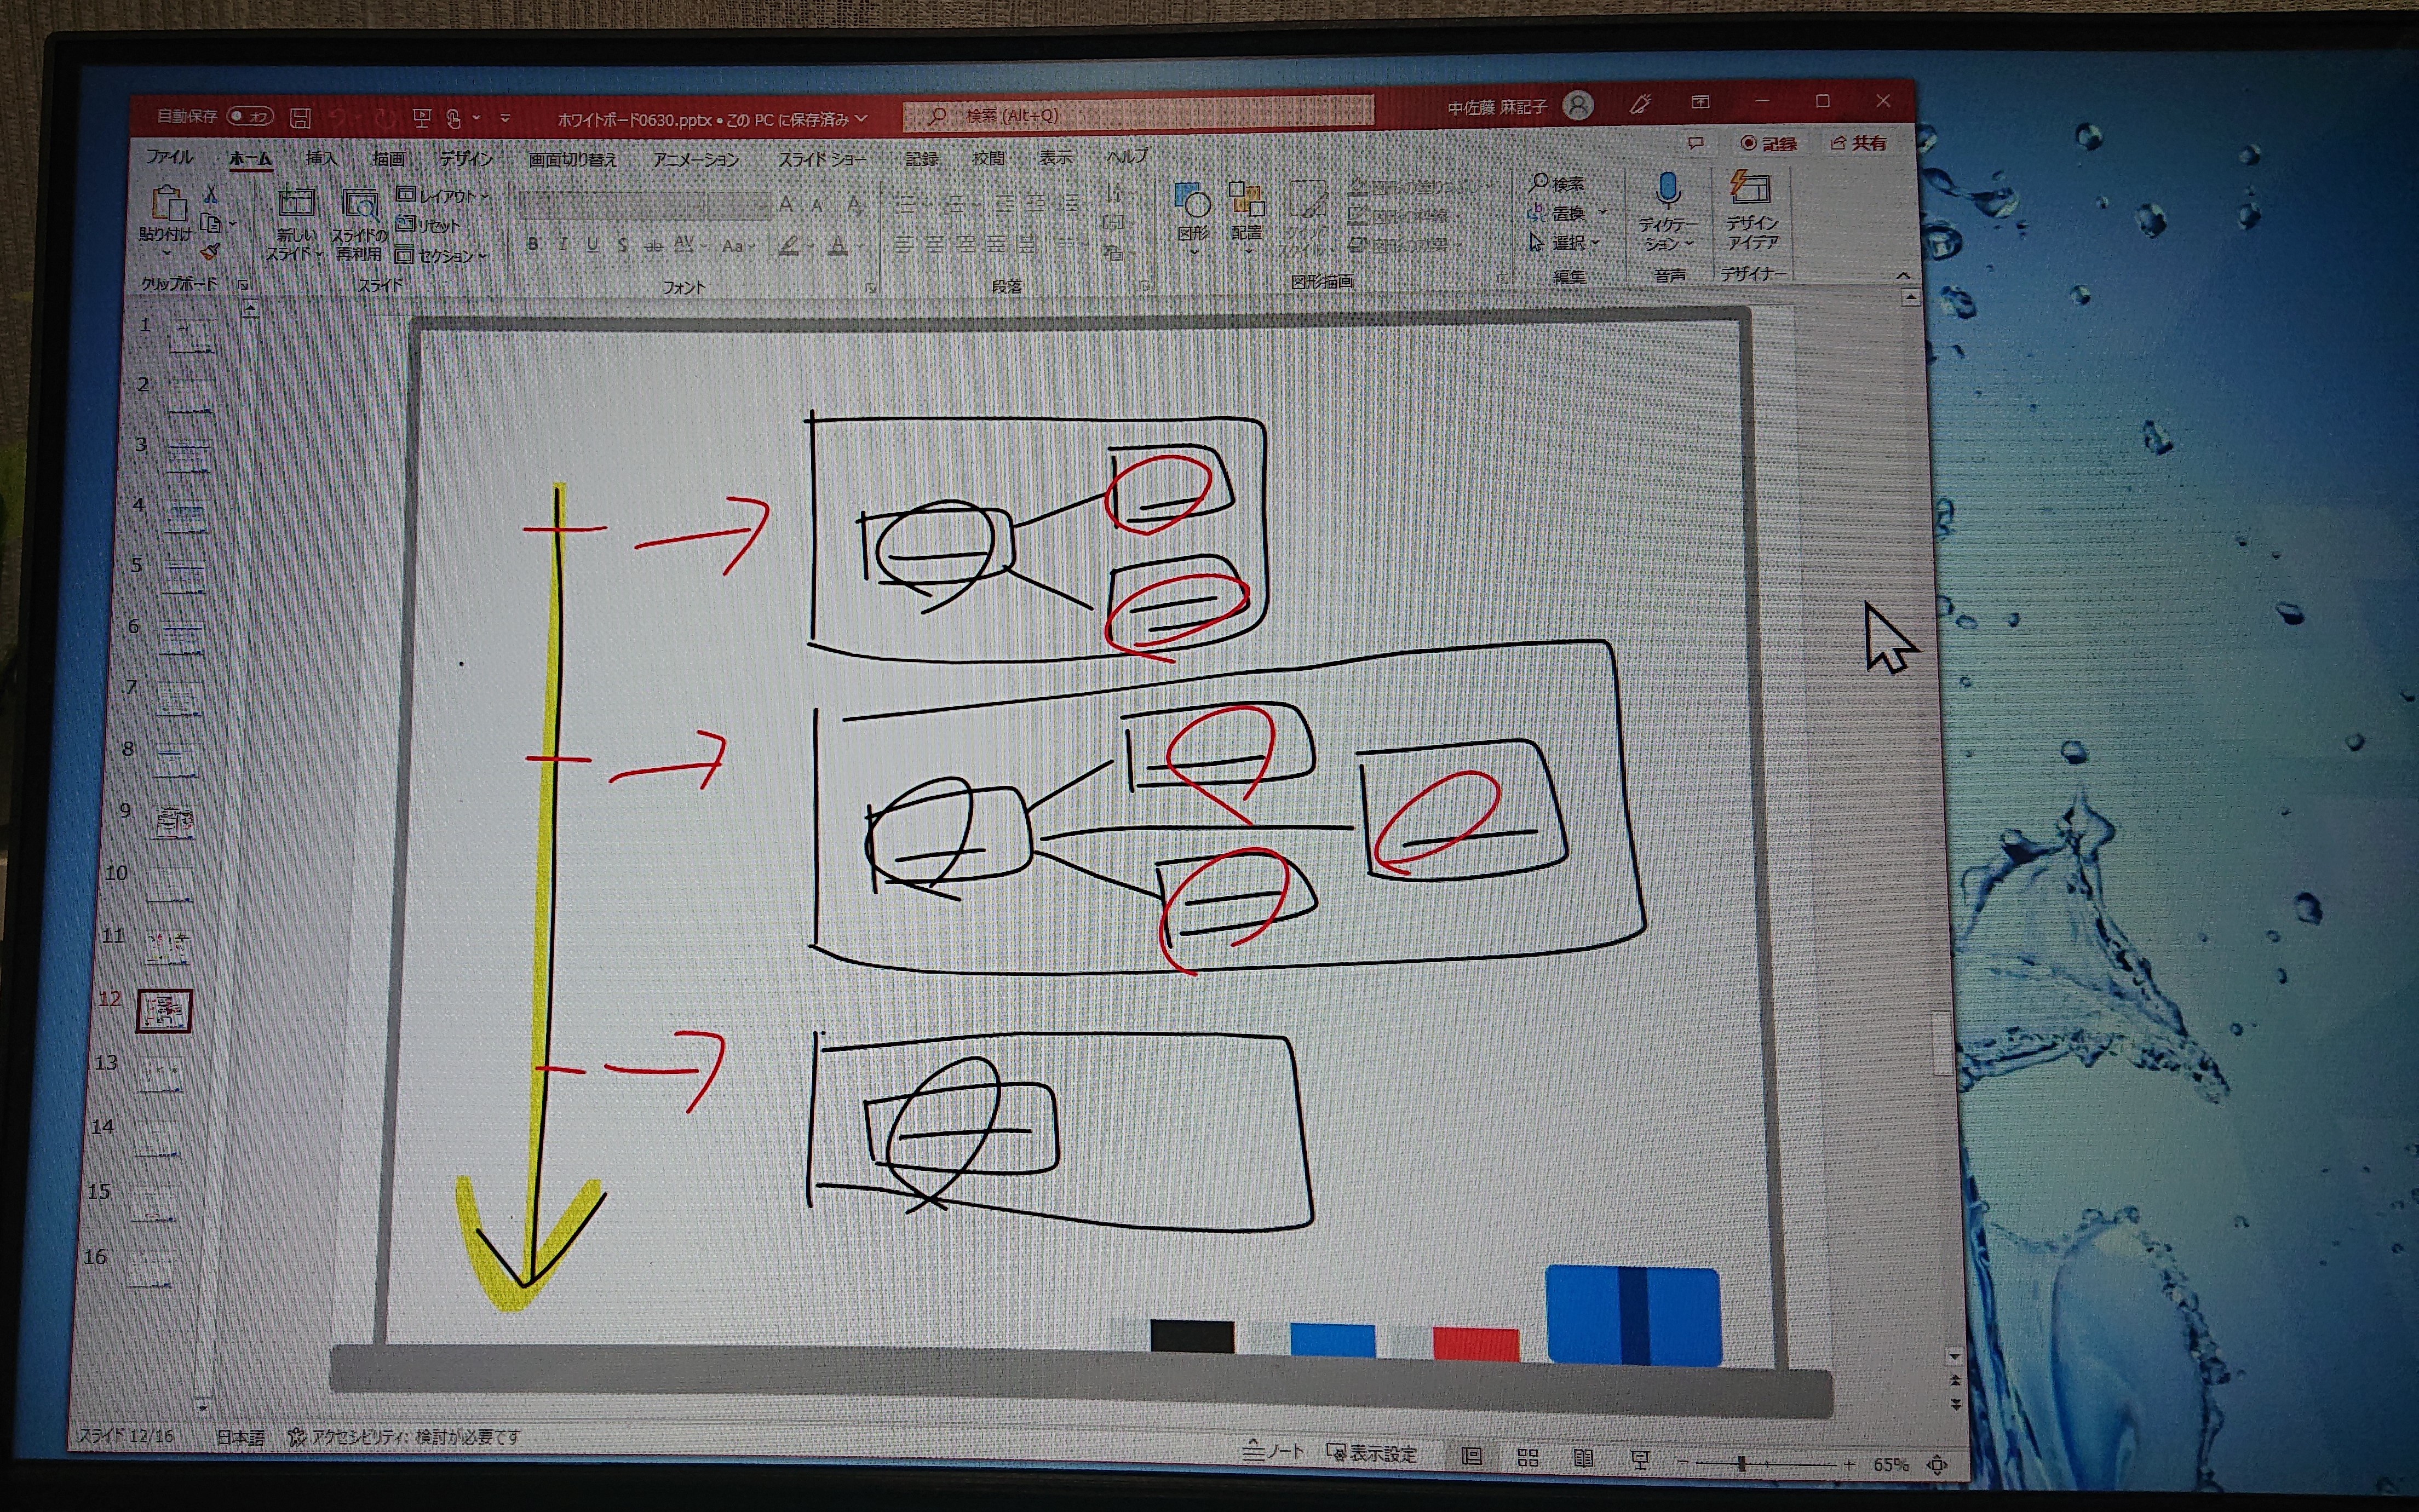
Task: Switch to Slide Sorter view icon
Action: (1527, 1458)
